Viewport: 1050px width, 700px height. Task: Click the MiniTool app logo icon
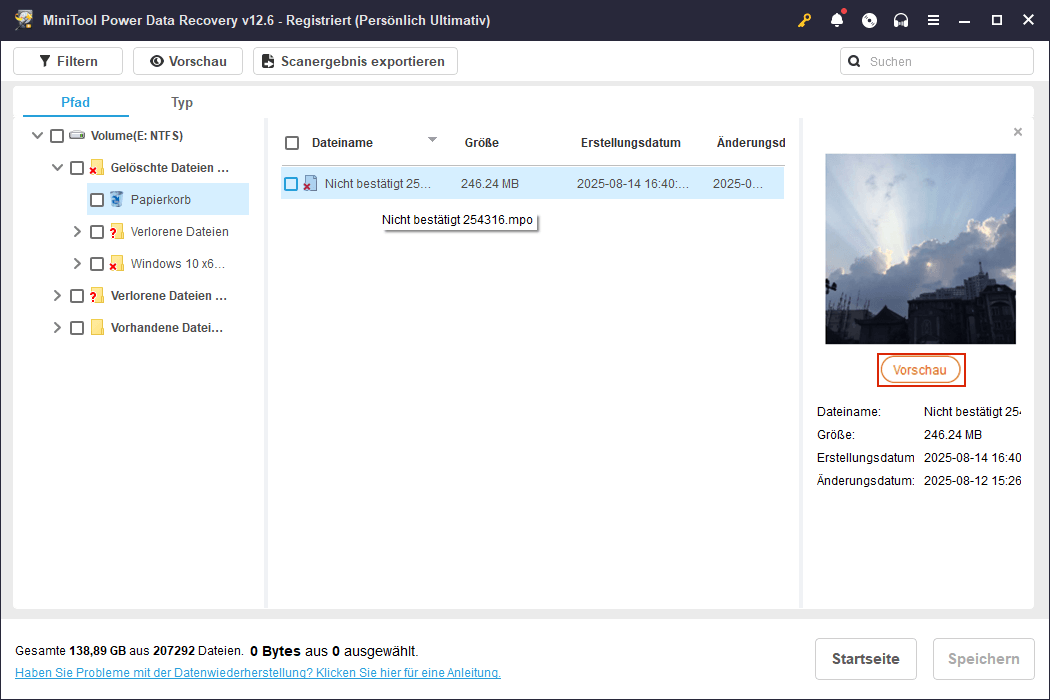click(24, 20)
